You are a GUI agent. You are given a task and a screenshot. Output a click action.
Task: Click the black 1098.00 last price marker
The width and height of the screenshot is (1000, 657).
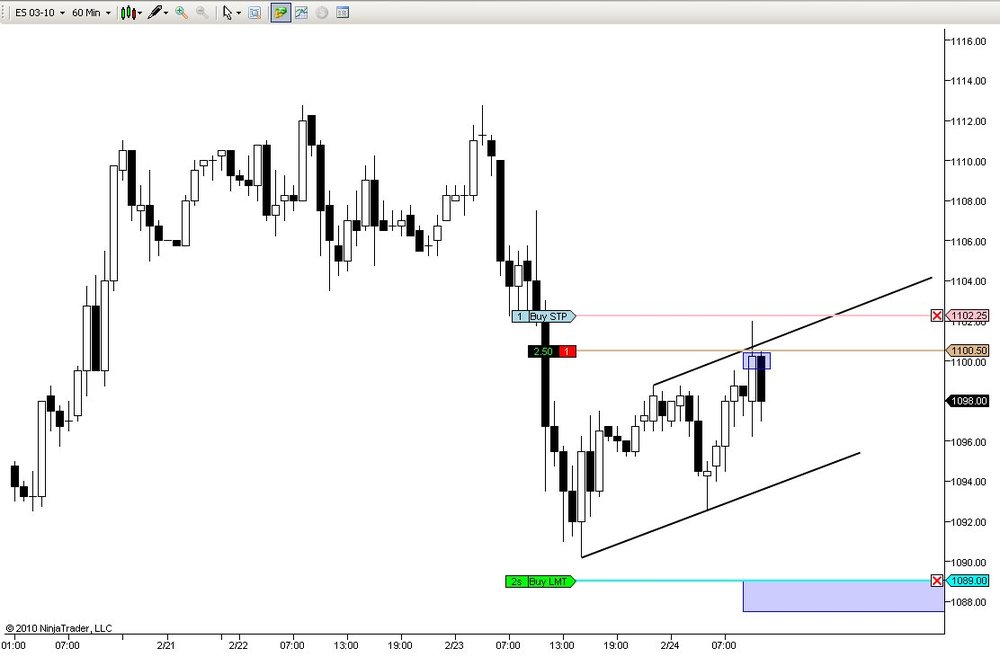(x=968, y=401)
